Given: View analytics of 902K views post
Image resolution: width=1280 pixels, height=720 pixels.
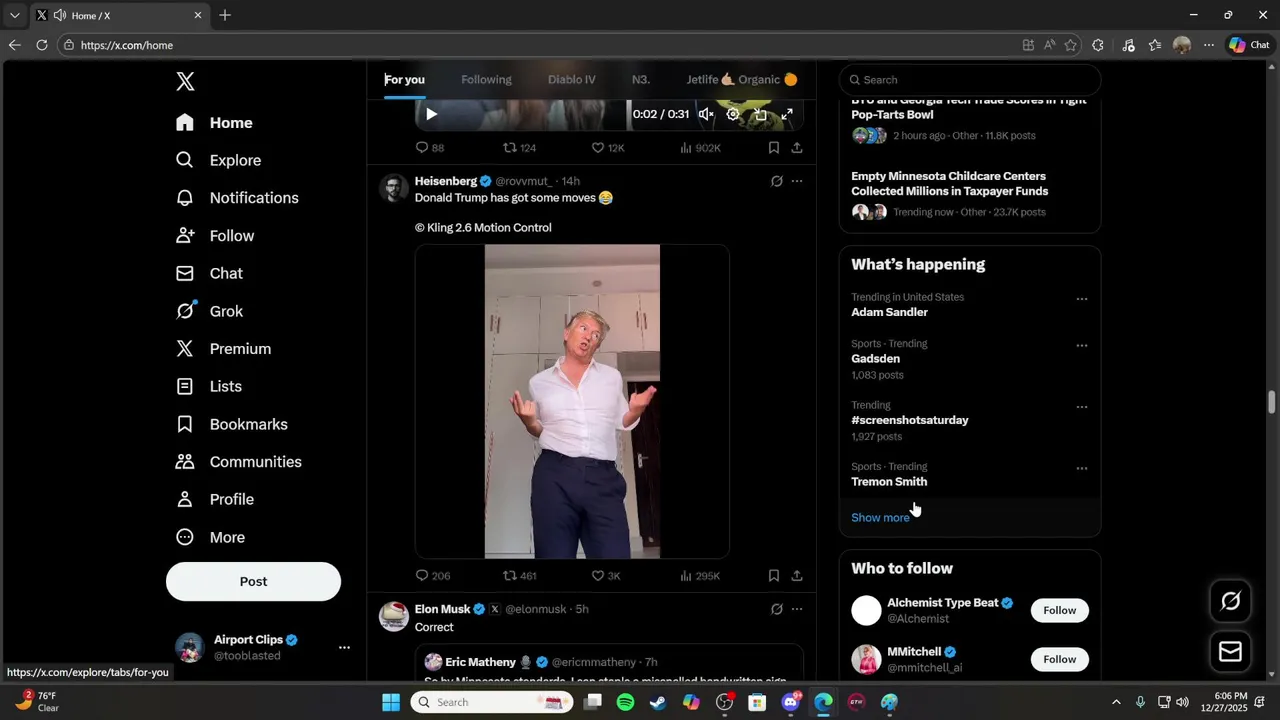Looking at the screenshot, I should click(700, 148).
